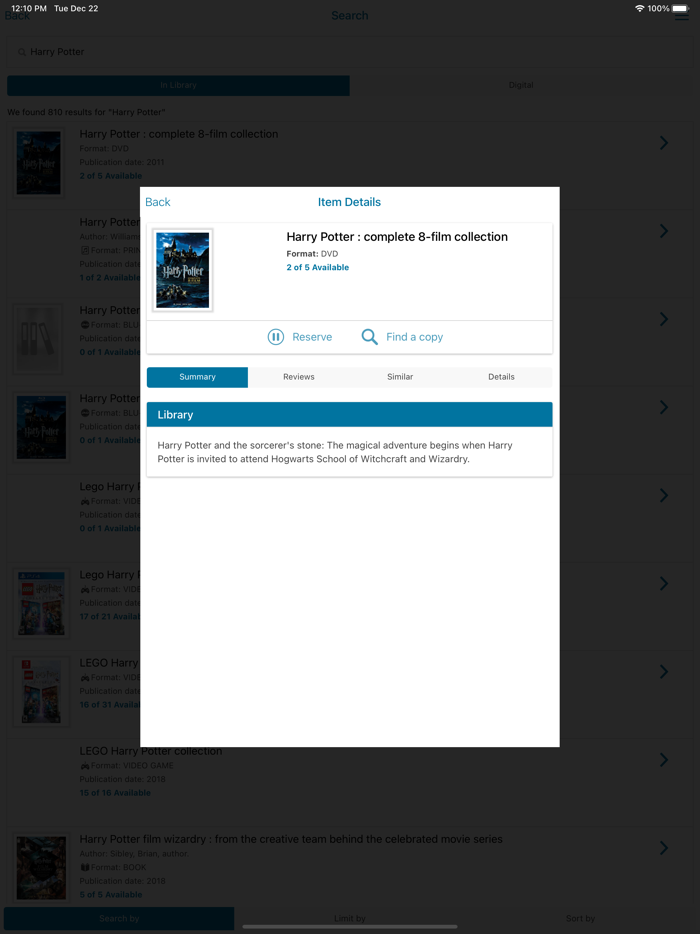Image resolution: width=700 pixels, height=934 pixels.
Task: Tap the game controller icon beside Format: VIDEO GAME
Action: tap(85, 765)
